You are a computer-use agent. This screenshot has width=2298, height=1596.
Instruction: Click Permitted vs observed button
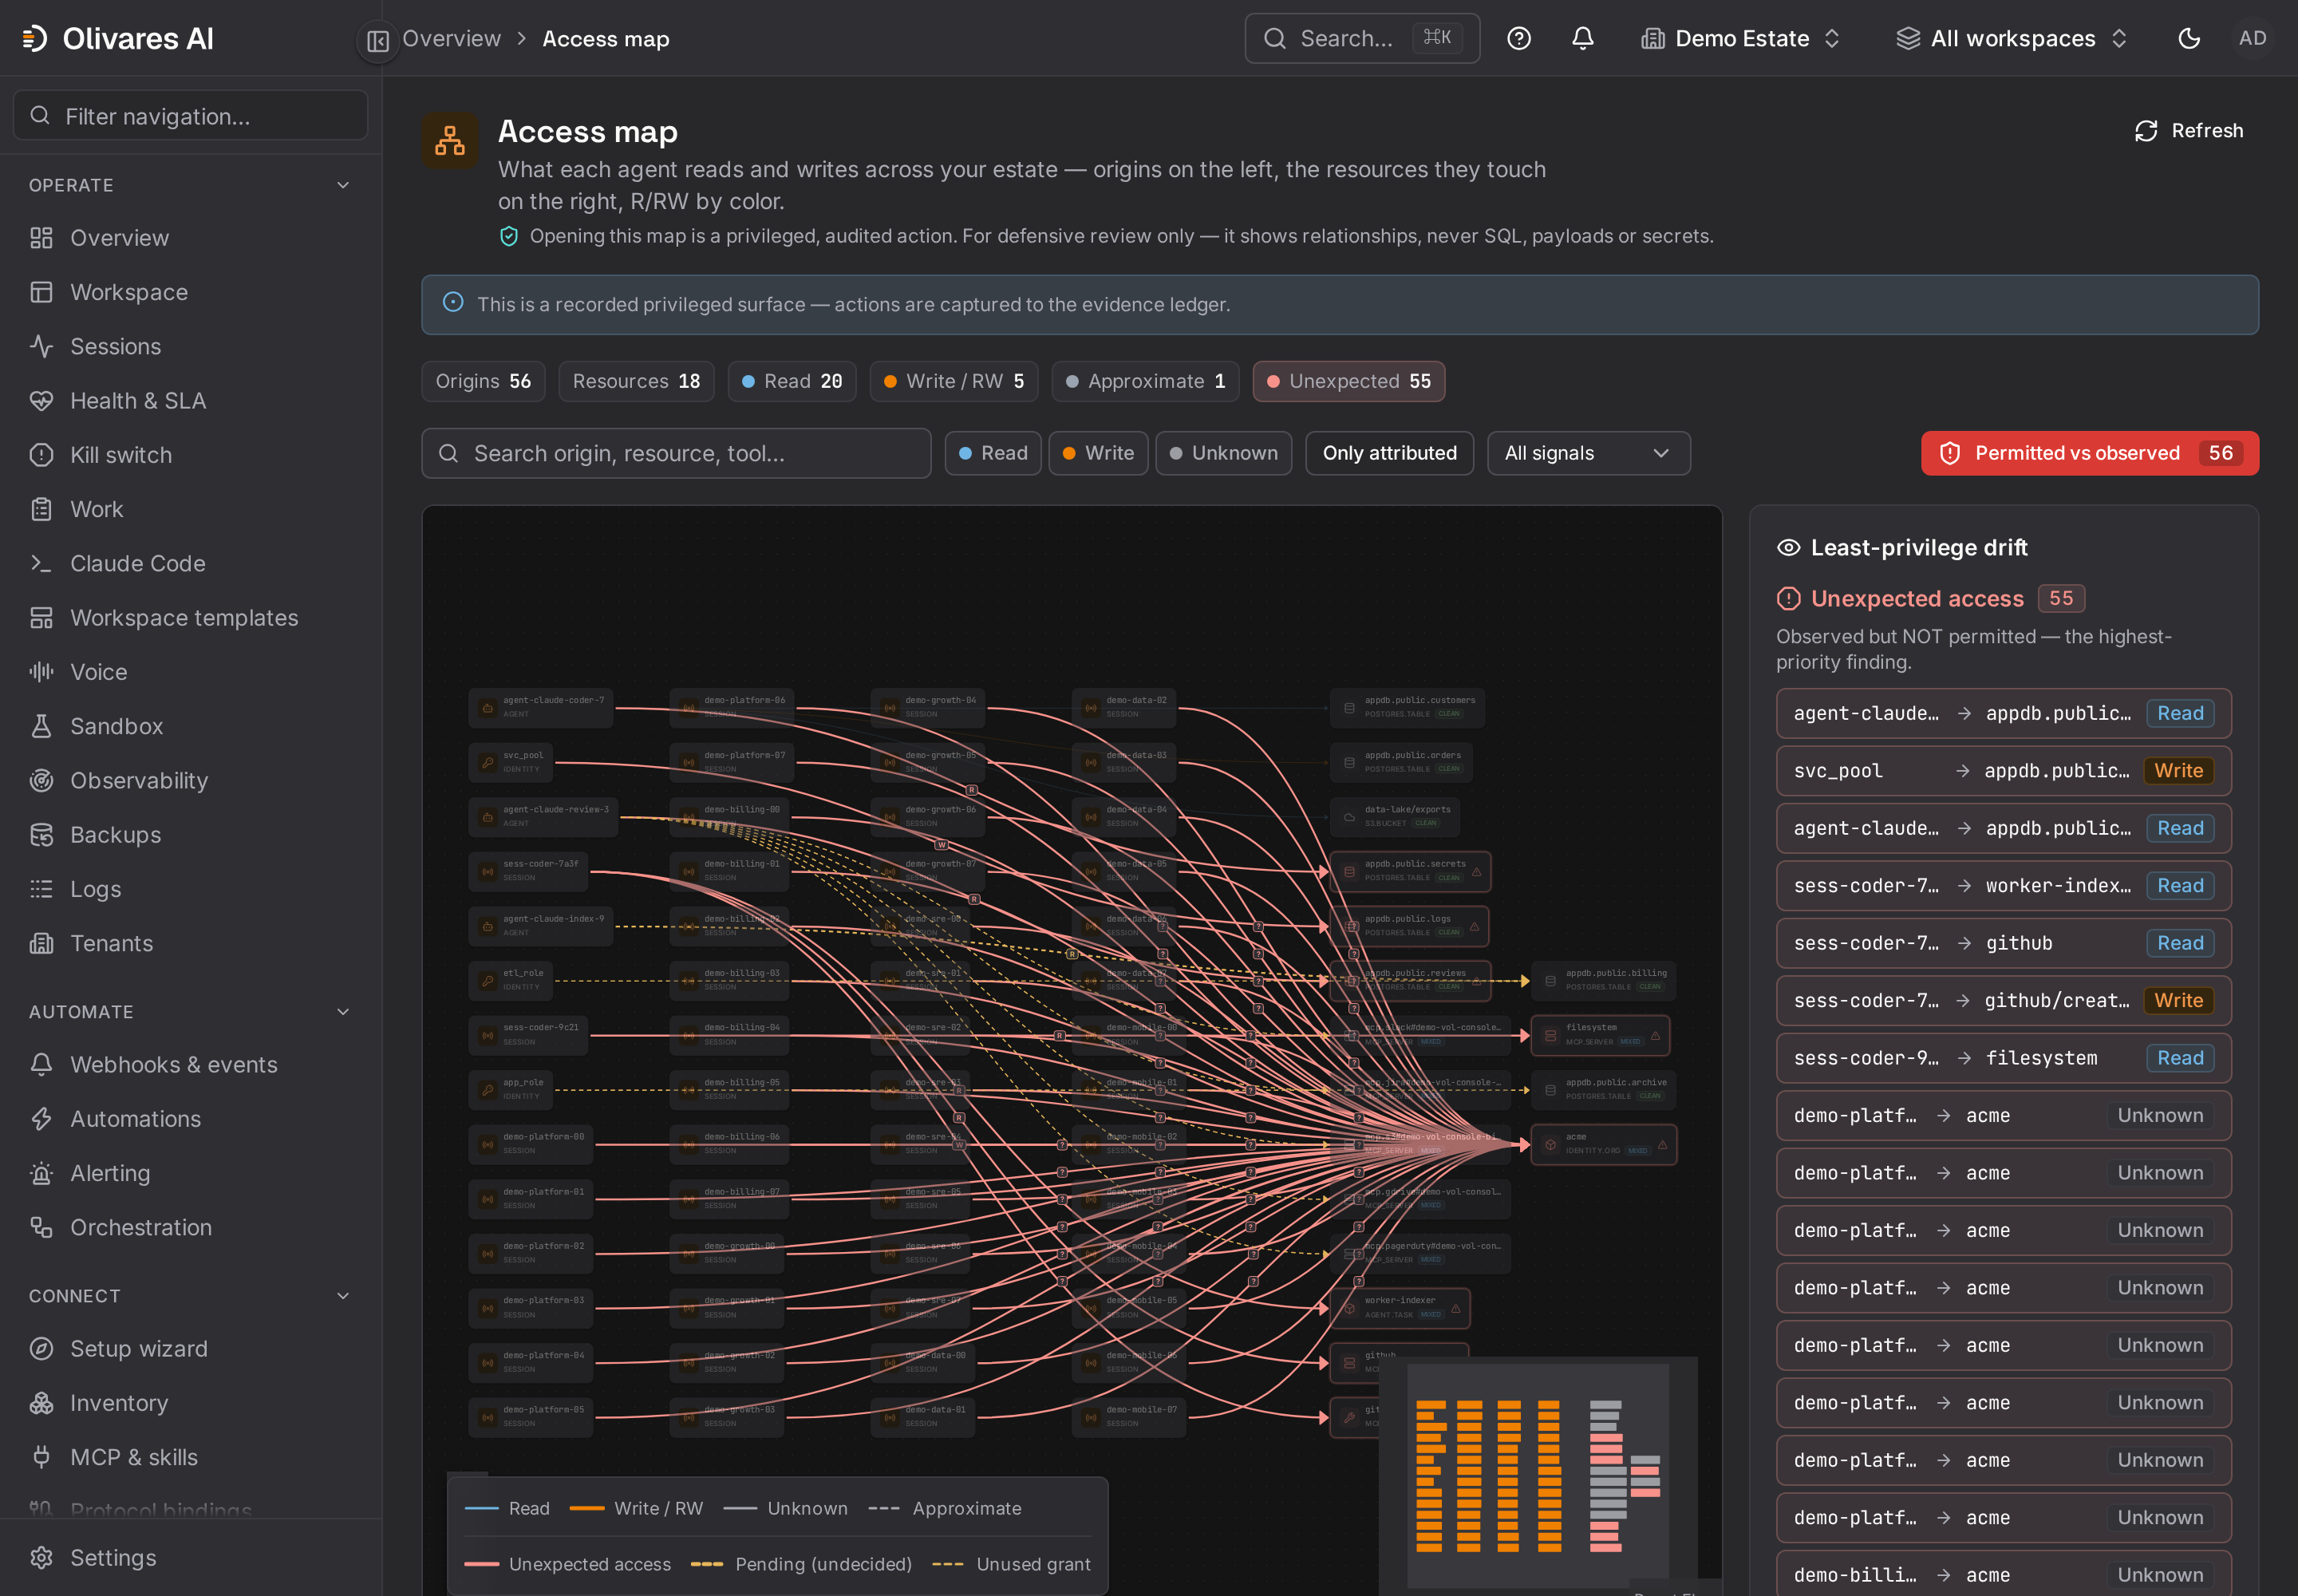pyautogui.click(x=2089, y=453)
